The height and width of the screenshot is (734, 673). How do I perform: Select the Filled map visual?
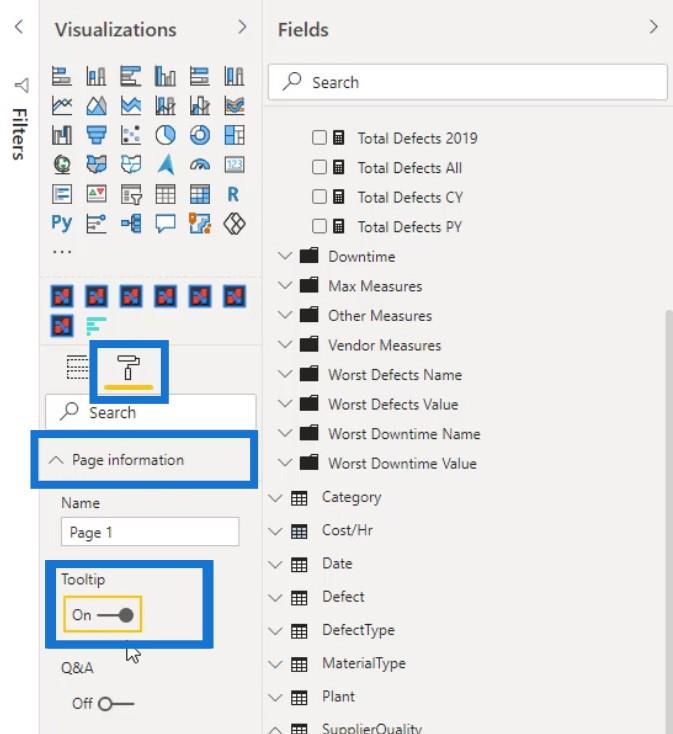pyautogui.click(x=96, y=165)
